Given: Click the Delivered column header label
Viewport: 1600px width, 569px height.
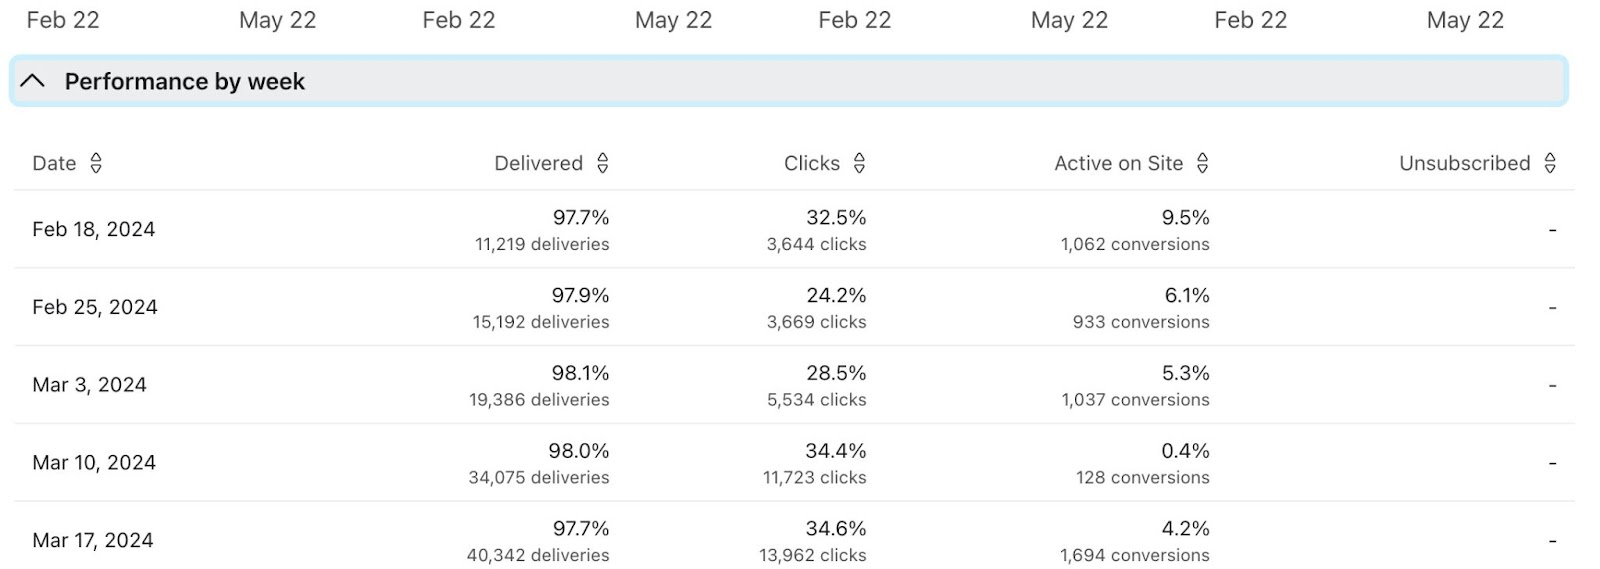Looking at the screenshot, I should point(538,163).
